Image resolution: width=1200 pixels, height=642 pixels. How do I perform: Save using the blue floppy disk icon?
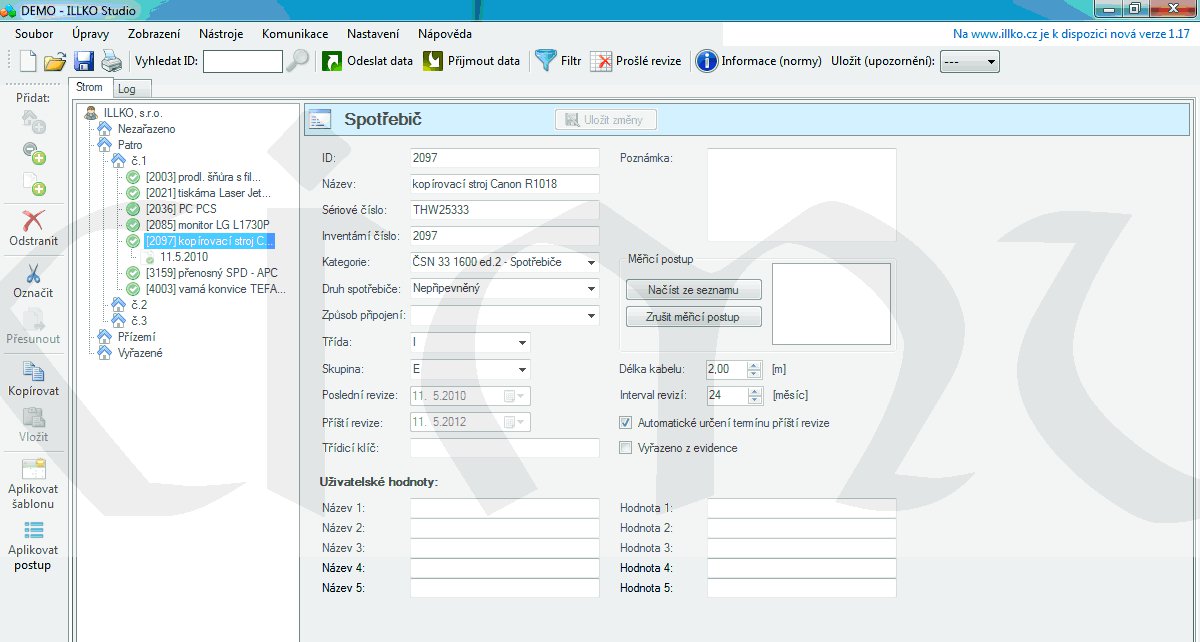[83, 61]
